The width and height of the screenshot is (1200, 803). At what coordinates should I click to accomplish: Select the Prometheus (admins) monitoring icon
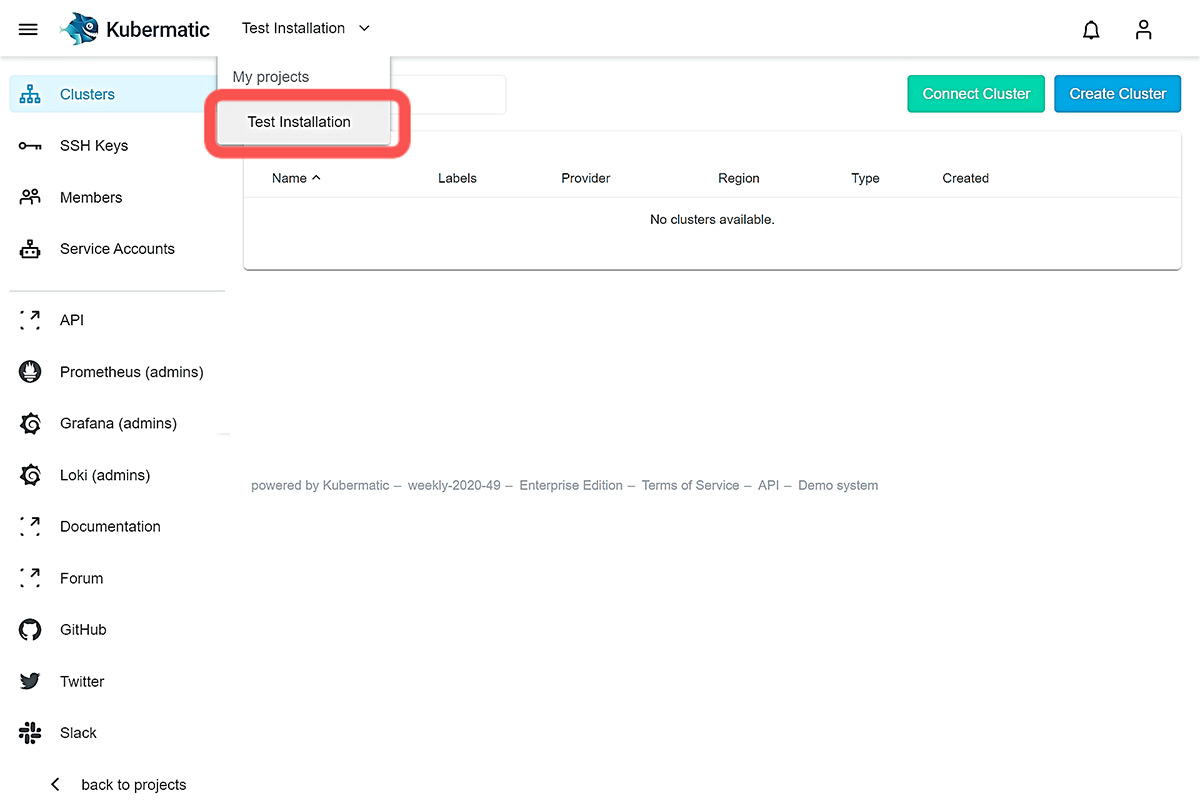click(29, 371)
